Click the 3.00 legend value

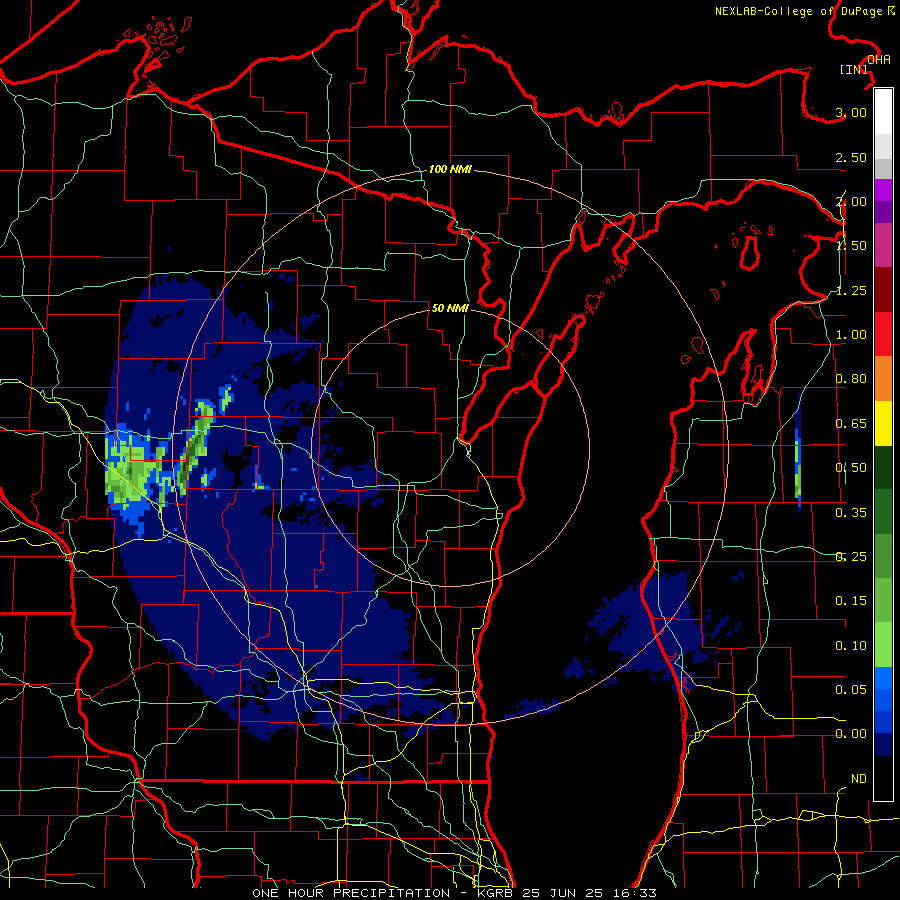coord(851,112)
